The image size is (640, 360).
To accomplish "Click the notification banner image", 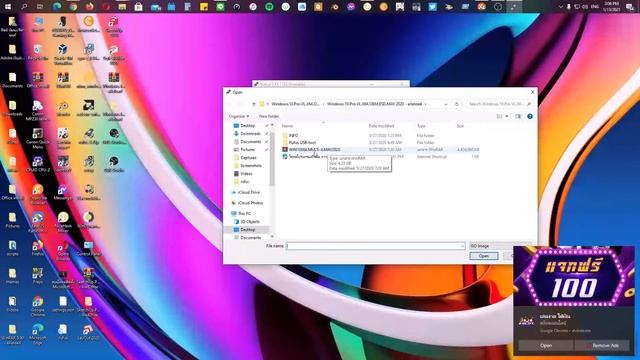I will click(x=574, y=276).
